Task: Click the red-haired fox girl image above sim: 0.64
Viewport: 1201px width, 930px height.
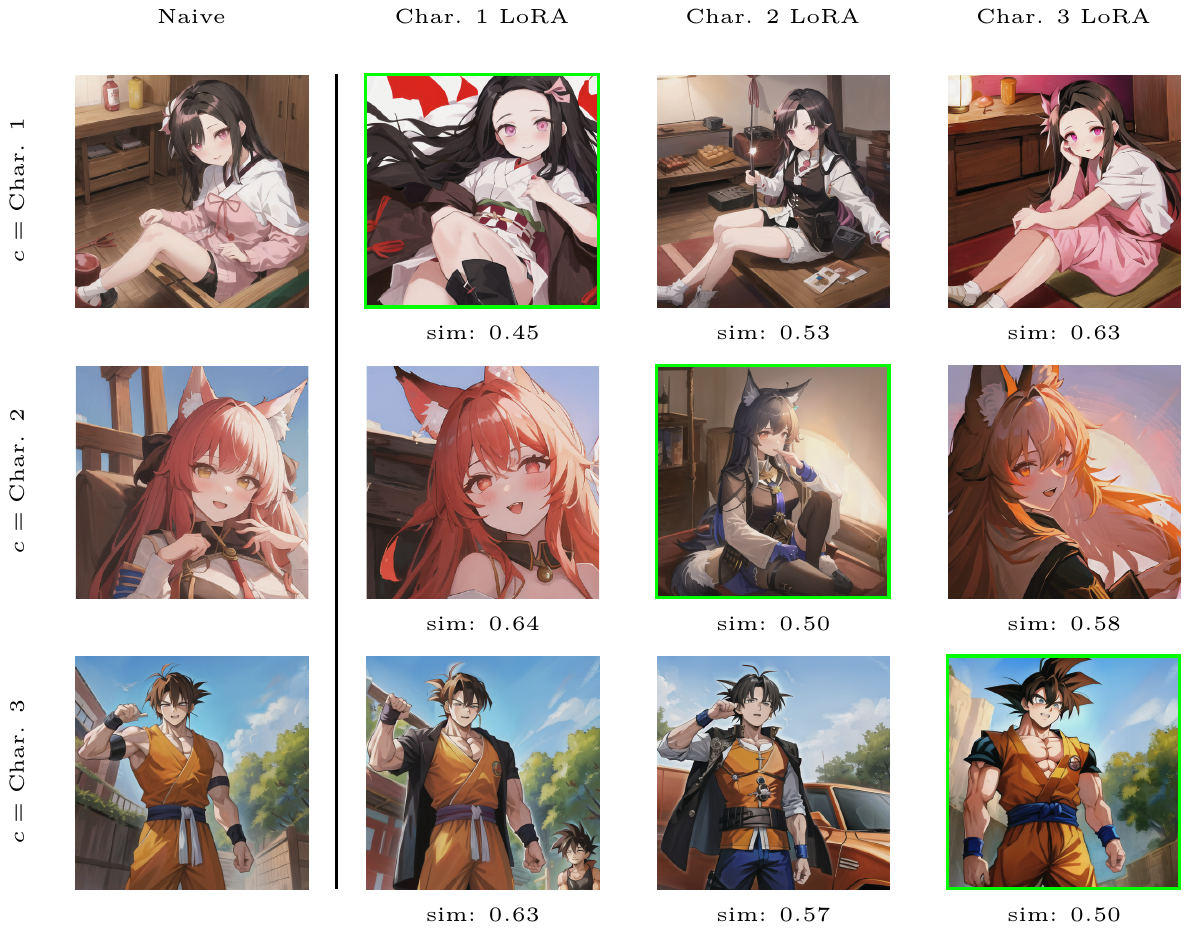Action: [x=482, y=482]
